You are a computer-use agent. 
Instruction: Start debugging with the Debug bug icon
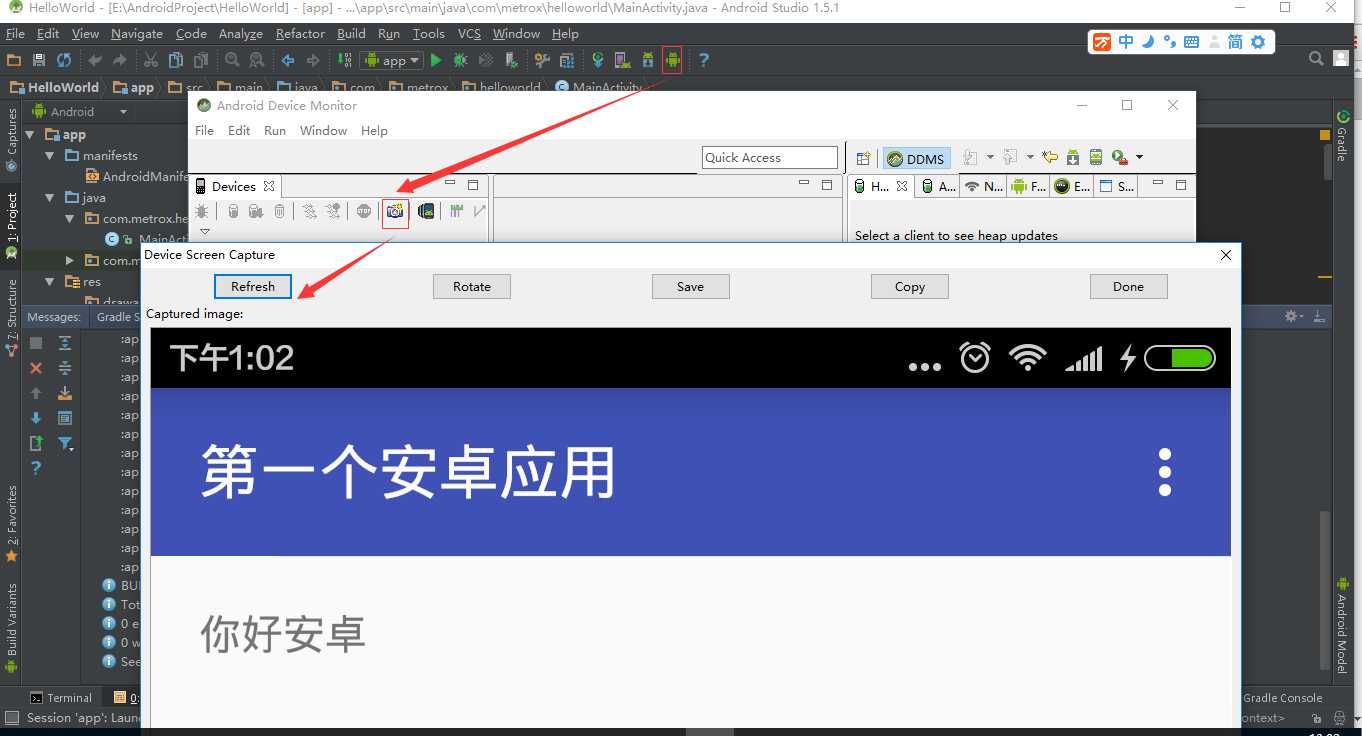click(460, 60)
